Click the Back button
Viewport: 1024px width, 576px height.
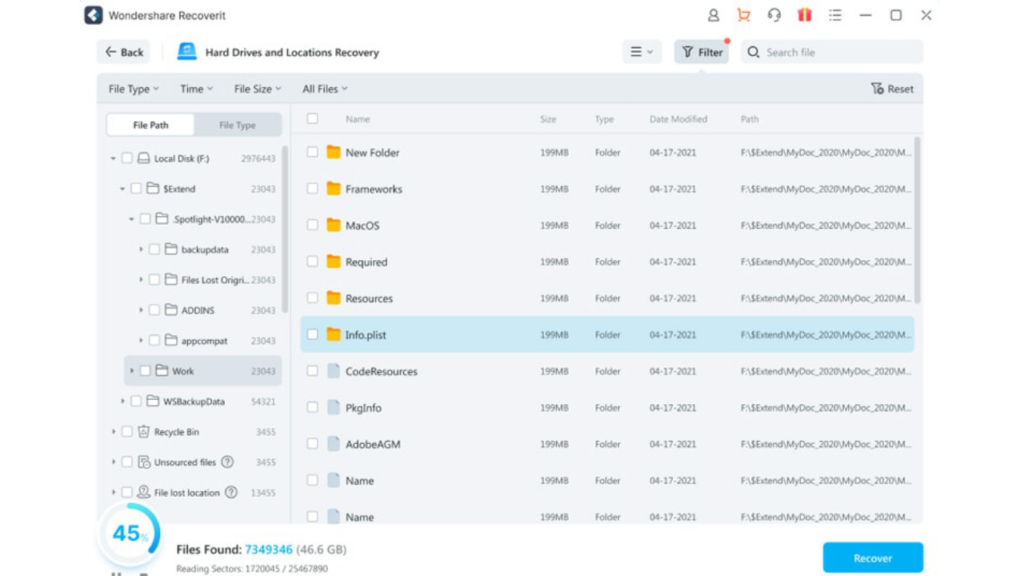123,50
